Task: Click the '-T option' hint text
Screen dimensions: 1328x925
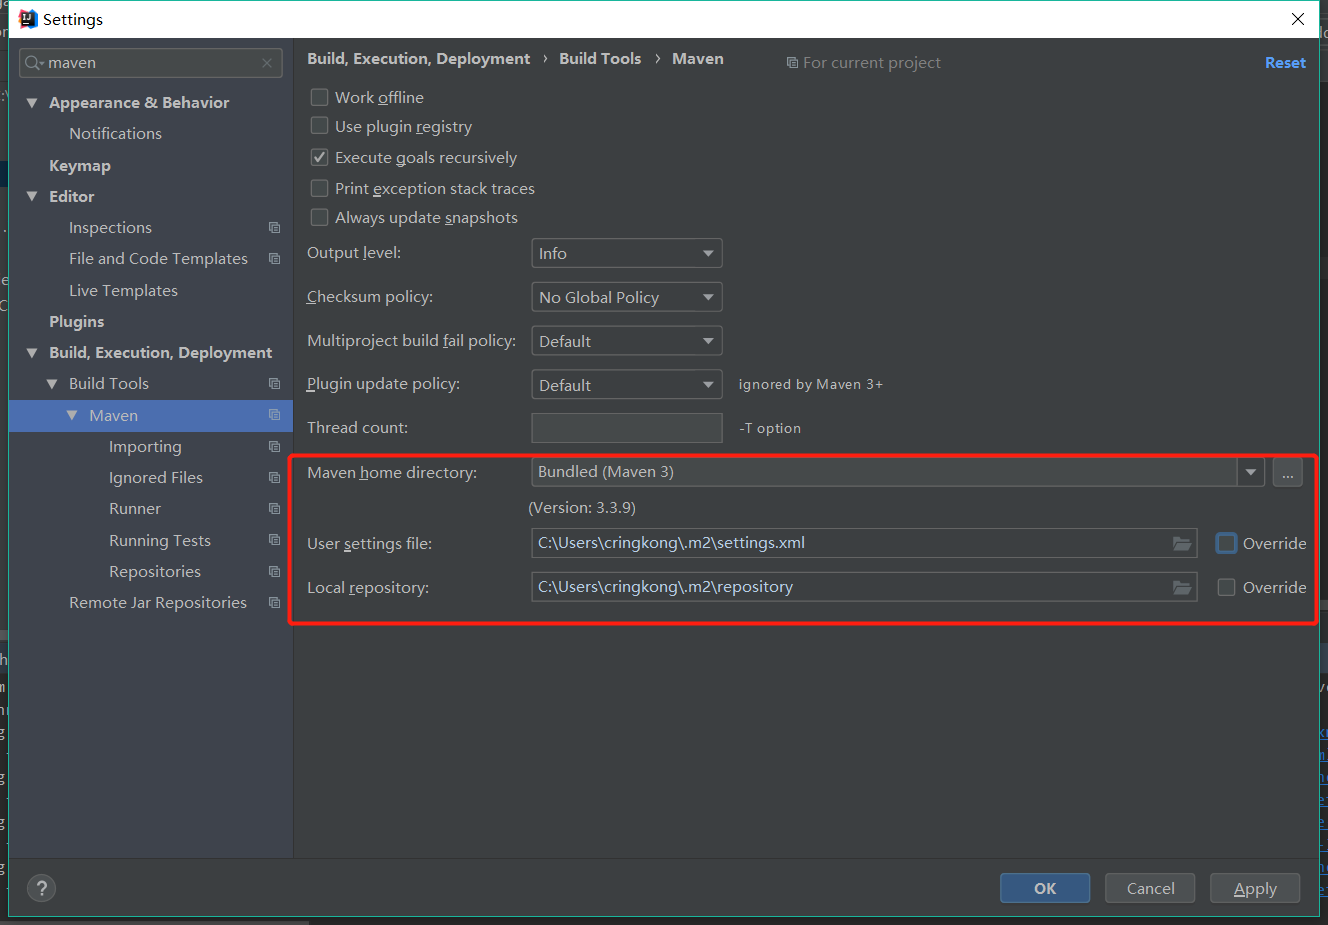Action: [770, 428]
